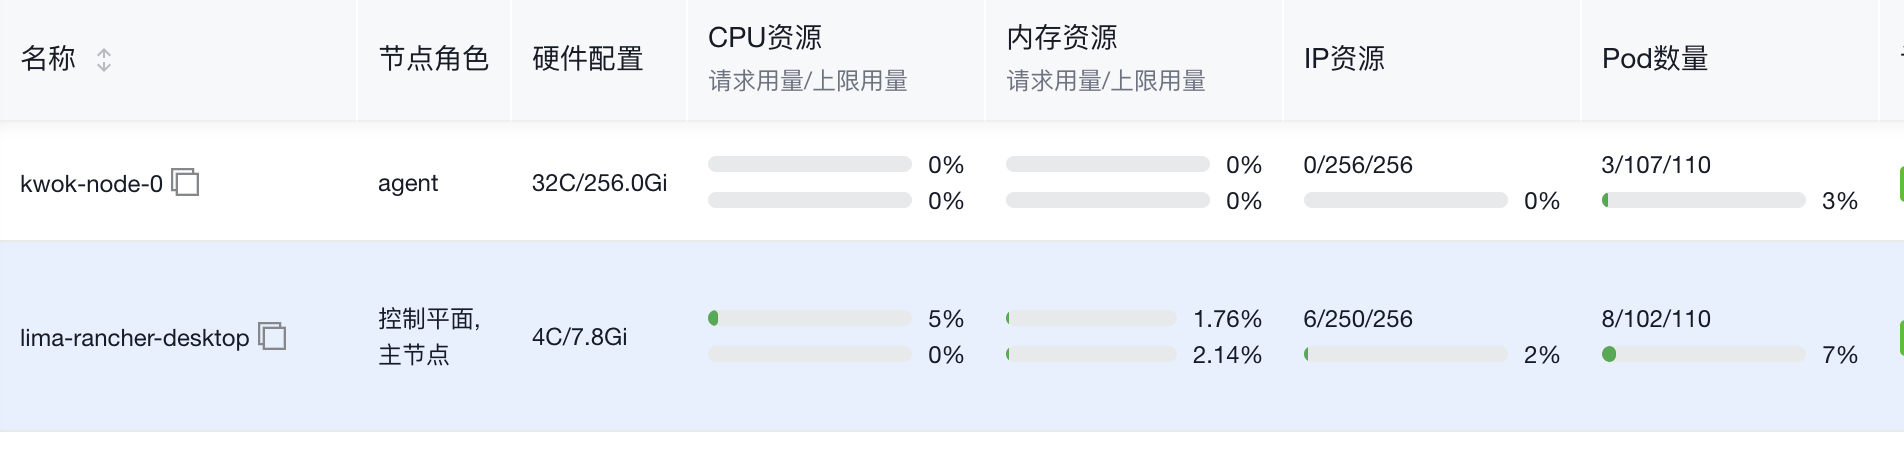Click kwok-node-0's upper CPU usage bar
The height and width of the screenshot is (470, 1904).
tap(809, 164)
